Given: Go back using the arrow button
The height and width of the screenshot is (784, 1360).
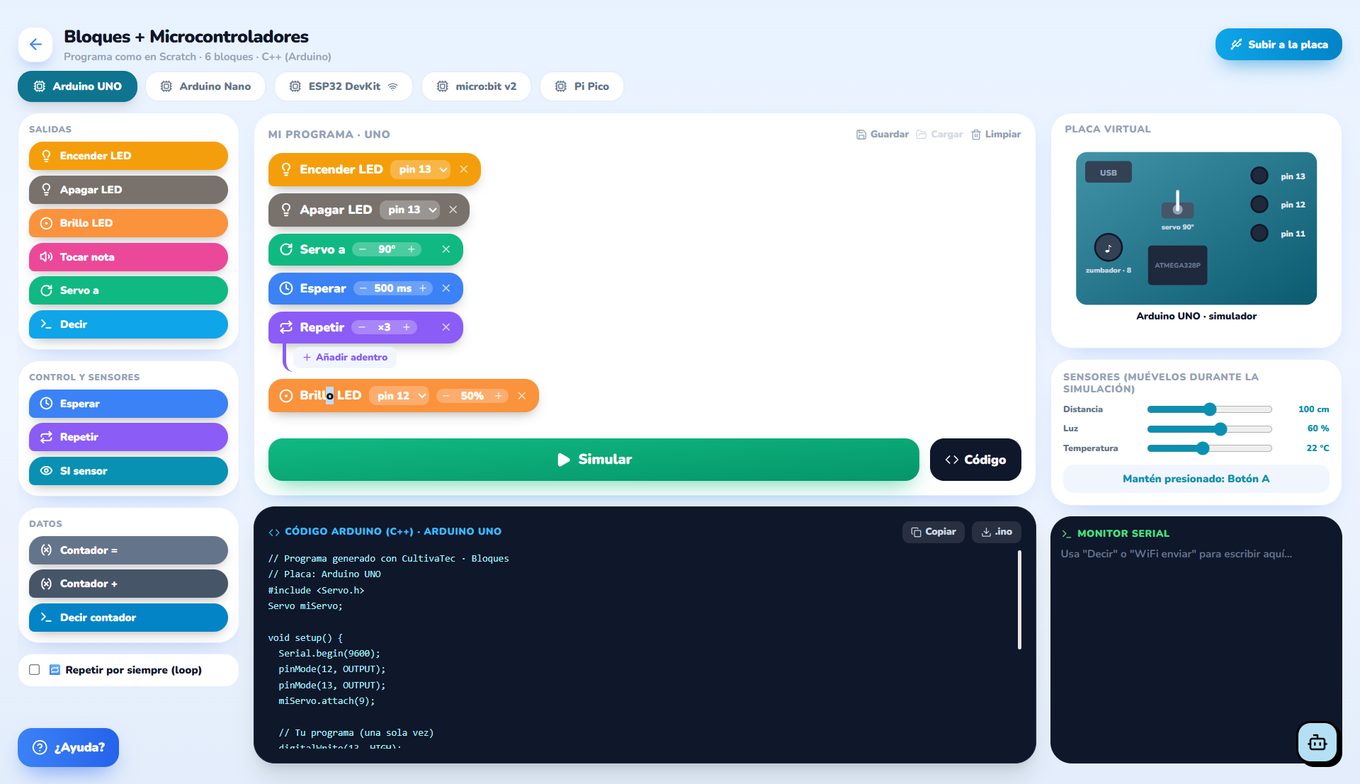Looking at the screenshot, I should tap(35, 44).
